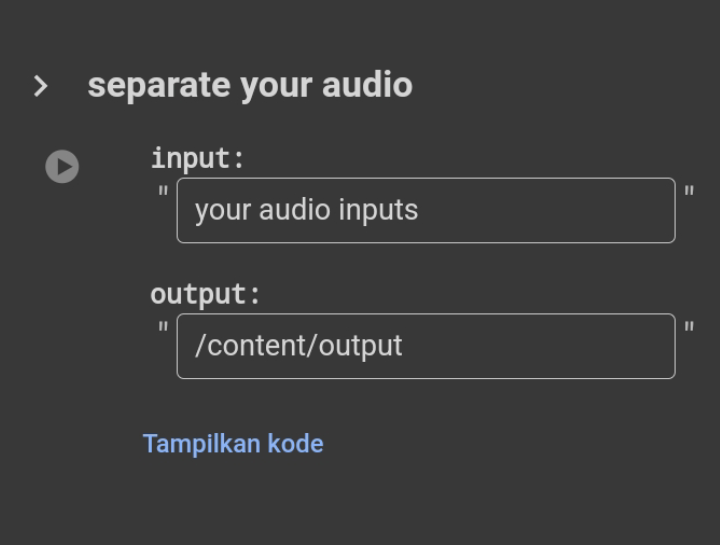
Task: Click the closing quote after output field
Action: [x=689, y=327]
